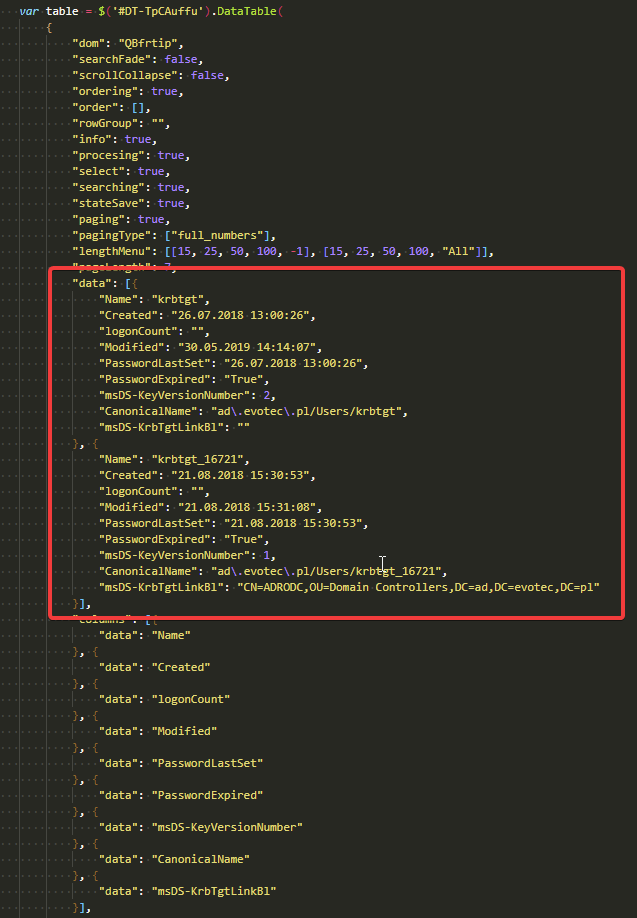This screenshot has width=637, height=918.
Task: Click the Created value of the krbtgt_16721 record
Action: tap(240, 475)
